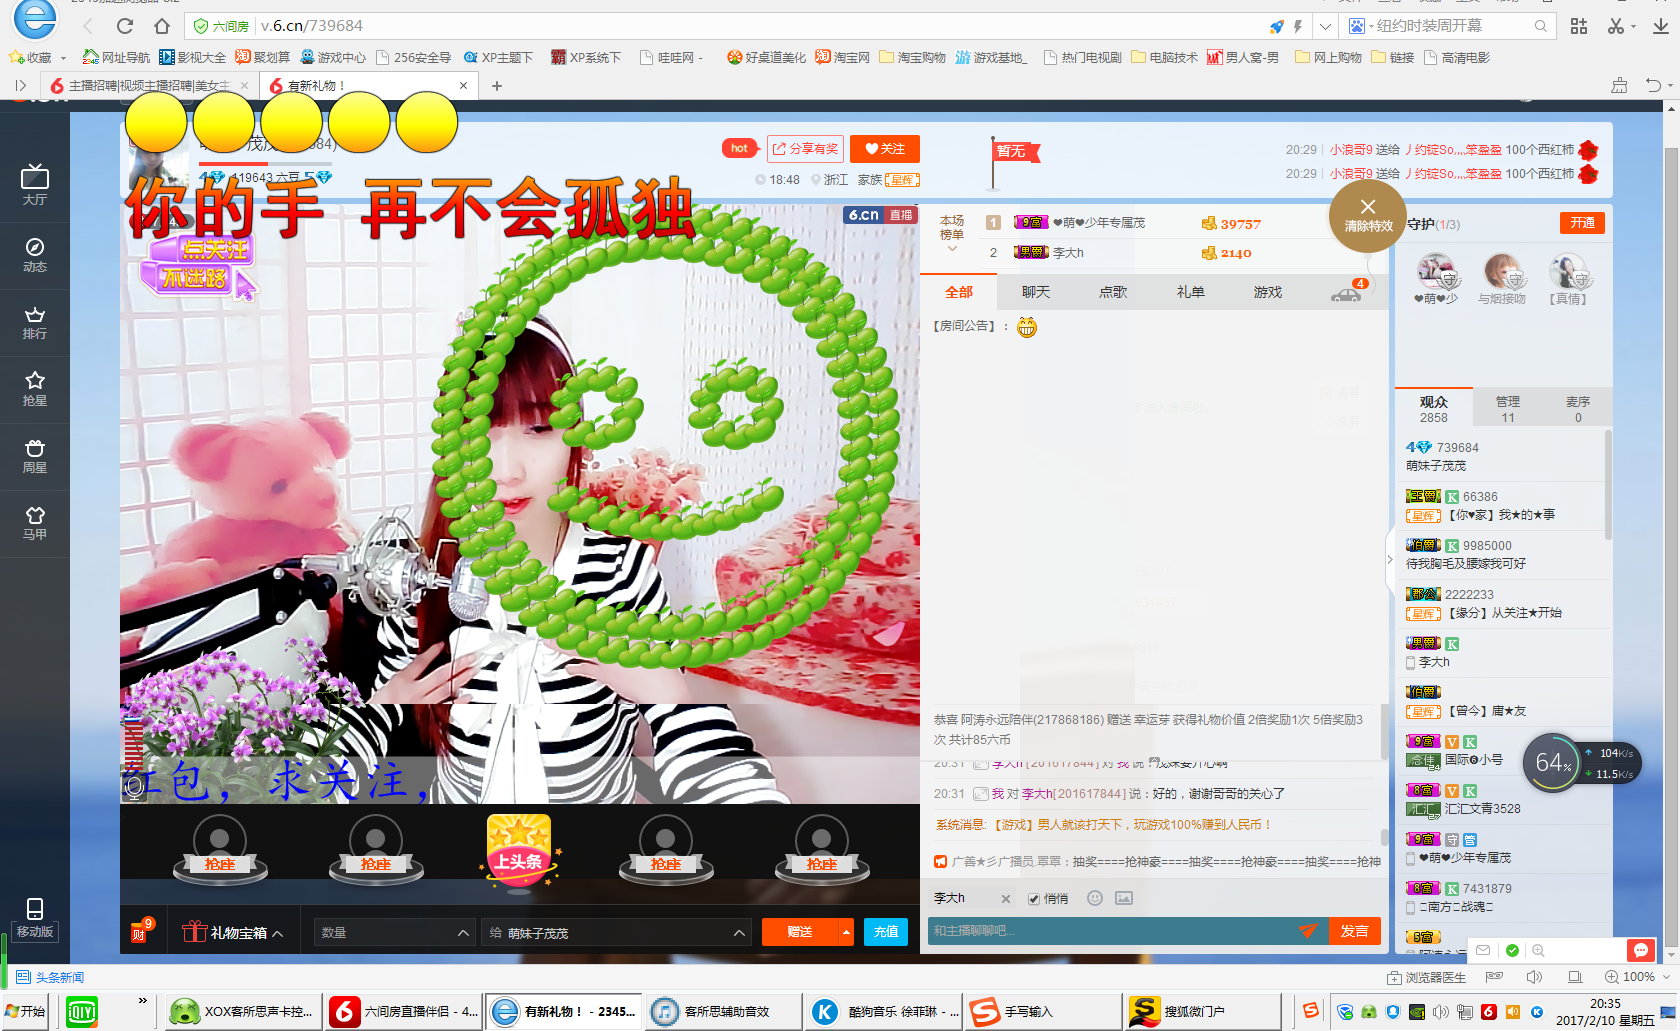Open the 马甲 sidebar icon
The height and width of the screenshot is (1031, 1680).
35,523
